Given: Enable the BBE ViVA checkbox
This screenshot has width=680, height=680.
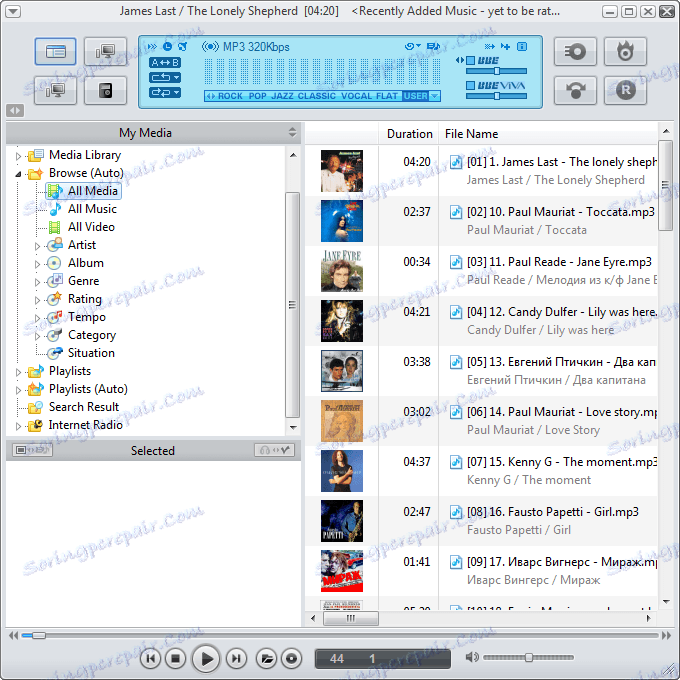Looking at the screenshot, I should 471,85.
